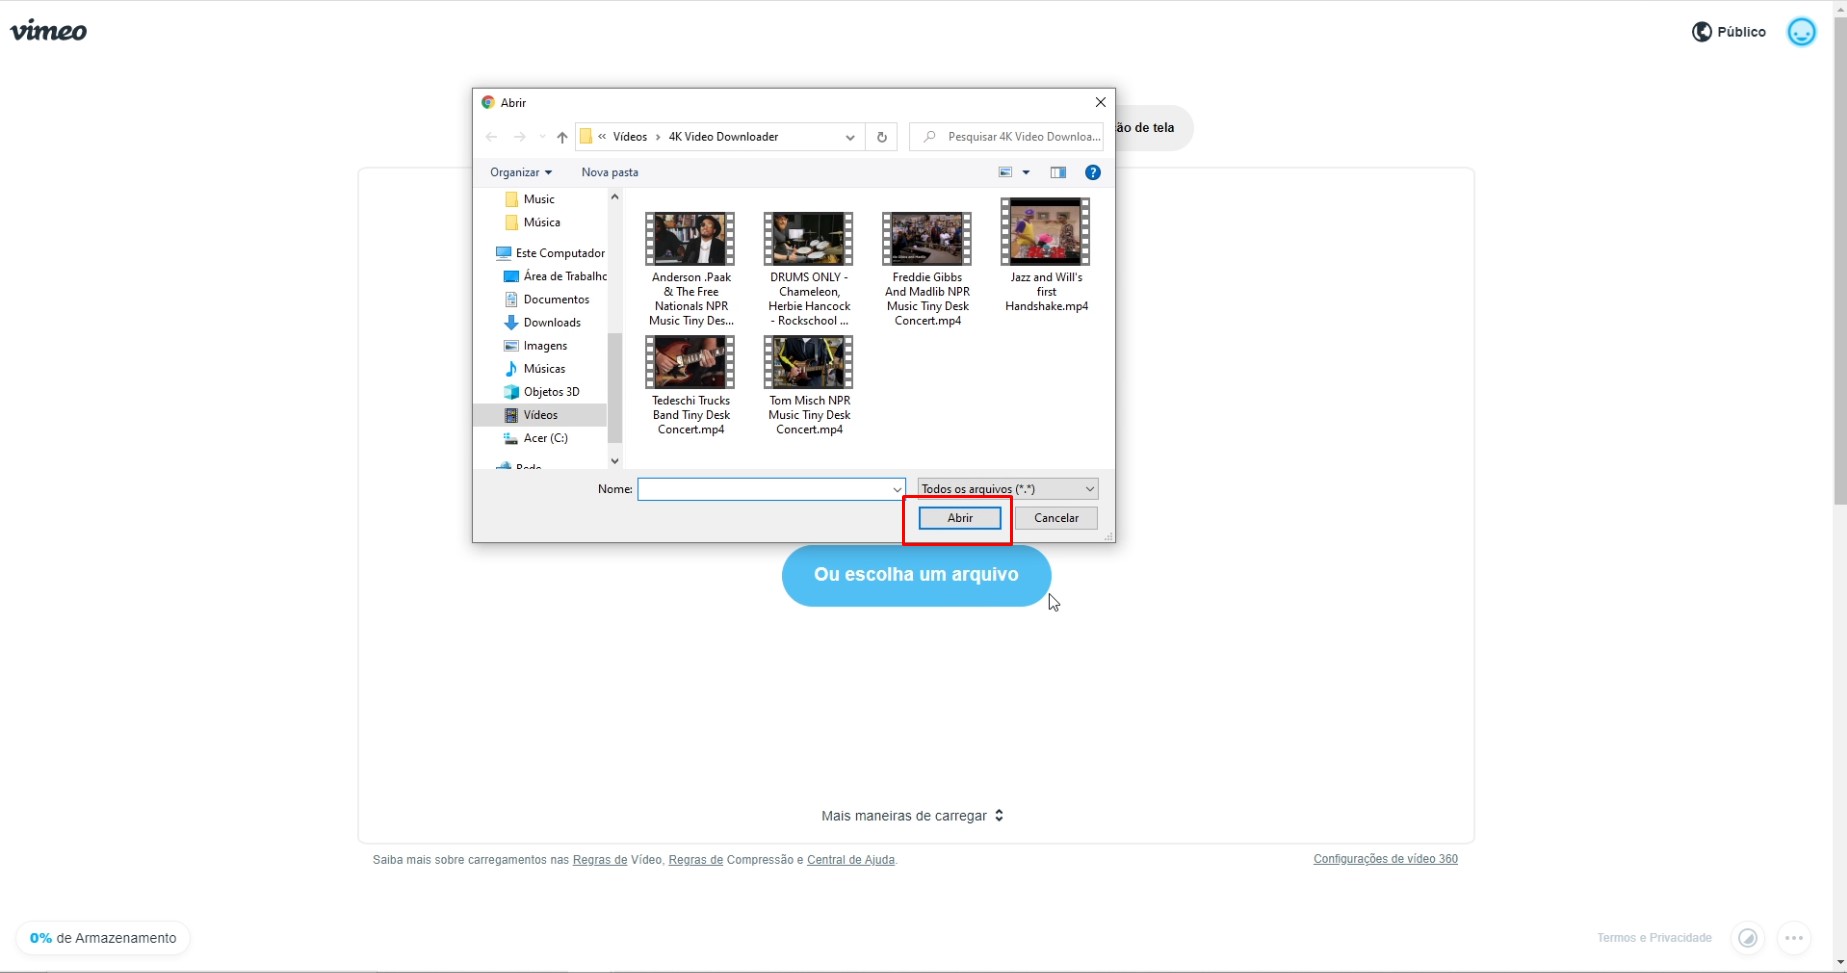Open first Regras de Vídeo link
The width and height of the screenshot is (1847, 973).
coord(600,860)
